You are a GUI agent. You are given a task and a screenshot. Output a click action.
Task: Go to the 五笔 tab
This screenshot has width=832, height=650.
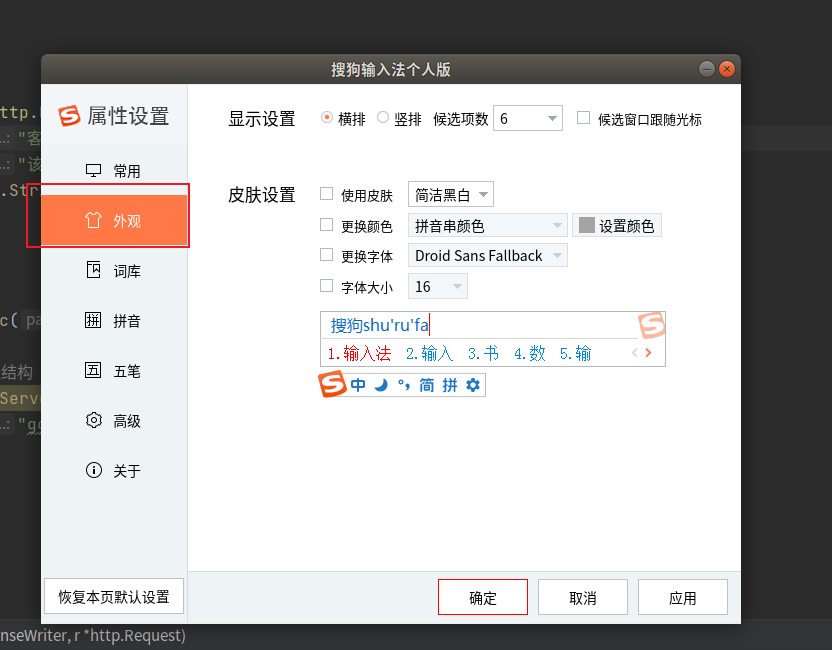[x=114, y=370]
